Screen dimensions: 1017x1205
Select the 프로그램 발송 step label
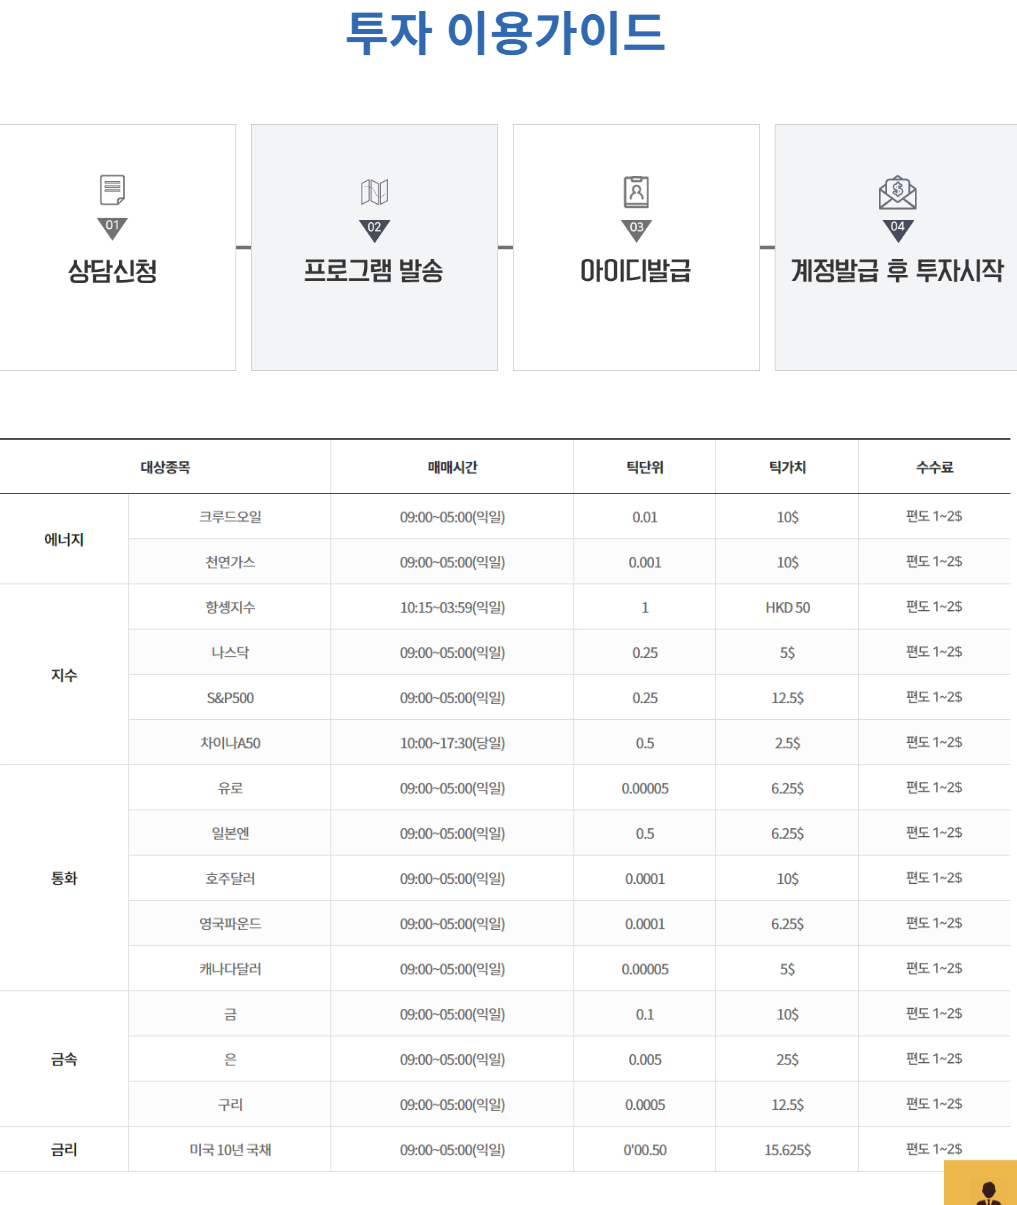[x=374, y=271]
